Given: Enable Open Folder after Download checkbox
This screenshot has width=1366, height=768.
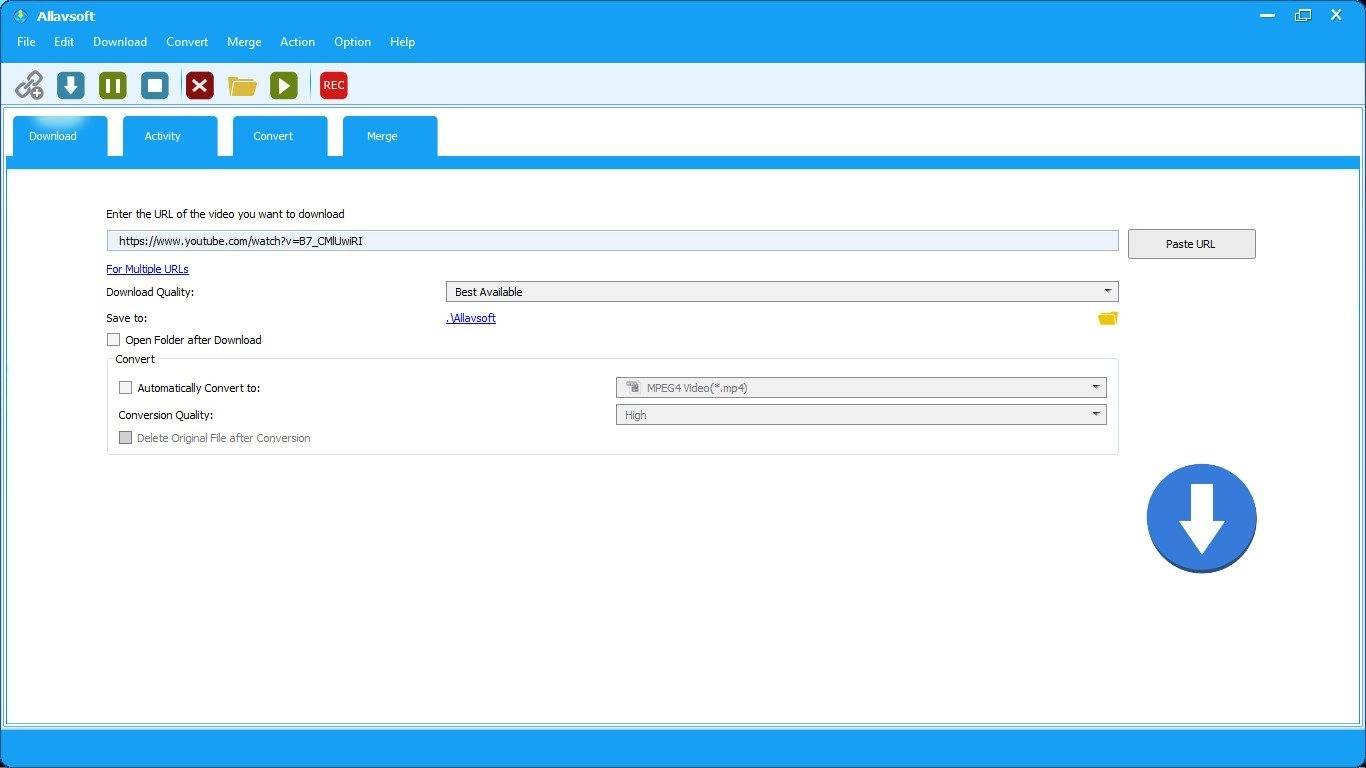Looking at the screenshot, I should (113, 340).
